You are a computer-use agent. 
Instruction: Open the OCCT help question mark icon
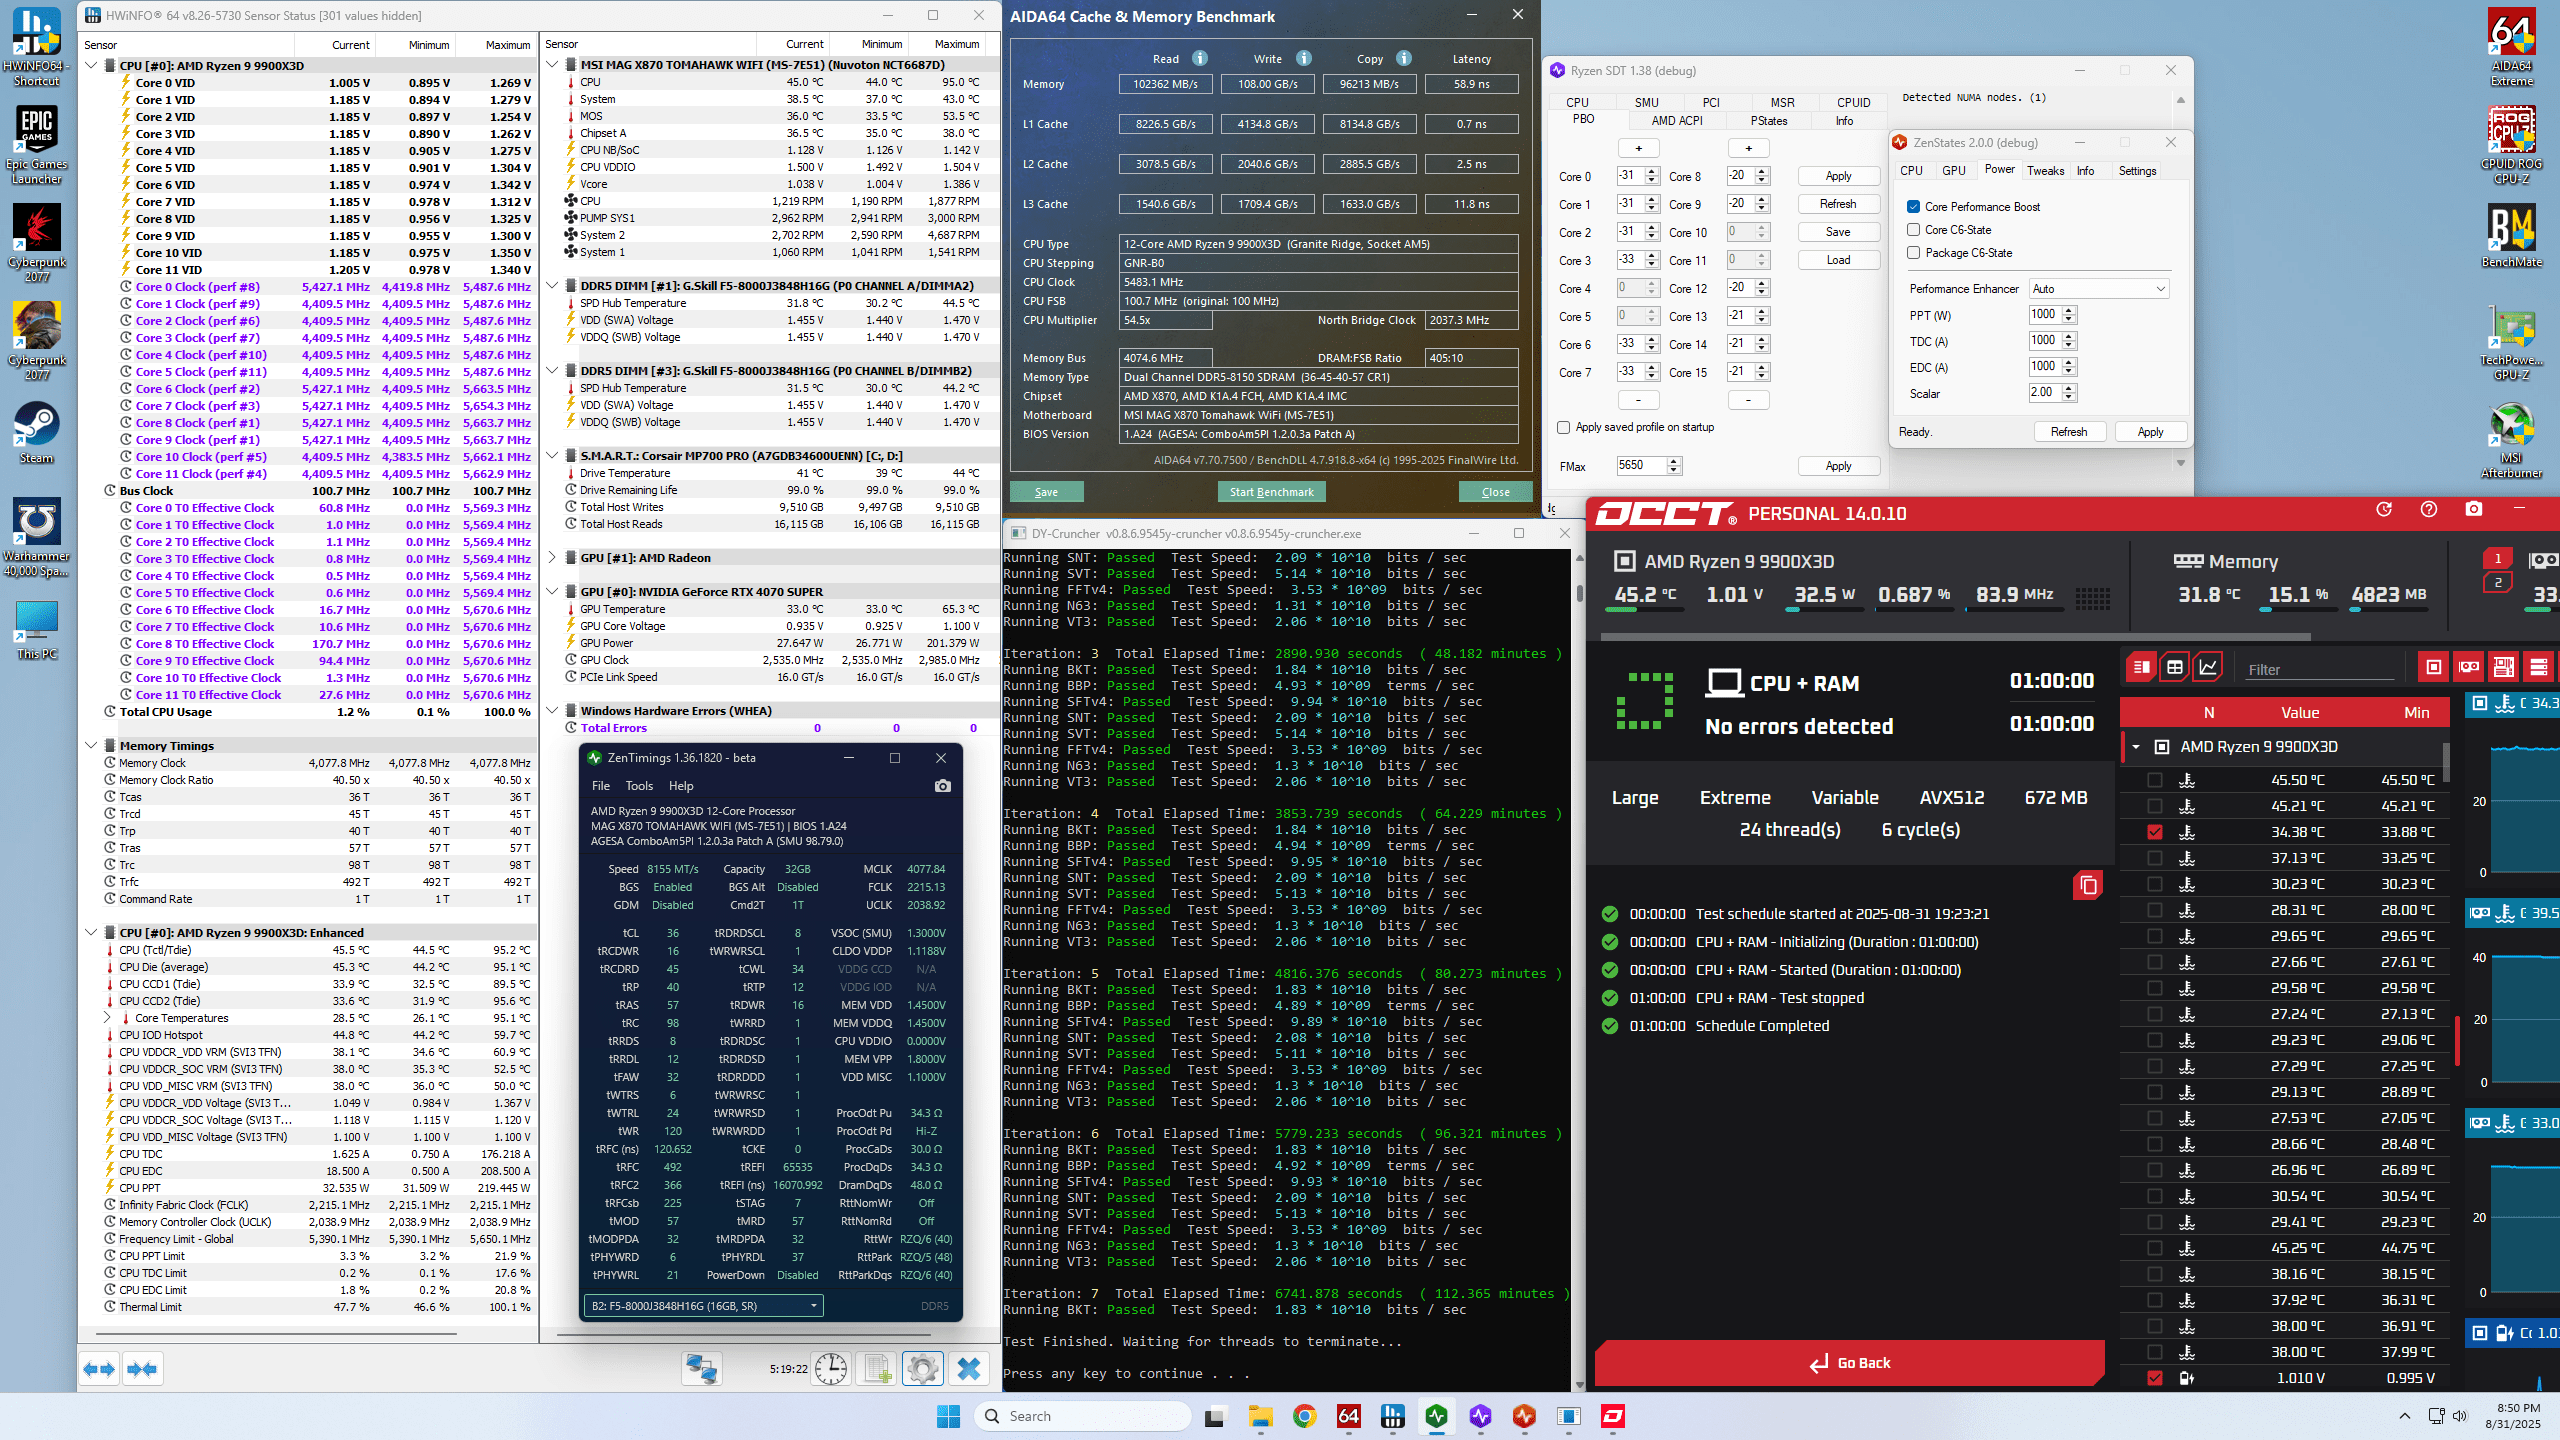pyautogui.click(x=2428, y=510)
